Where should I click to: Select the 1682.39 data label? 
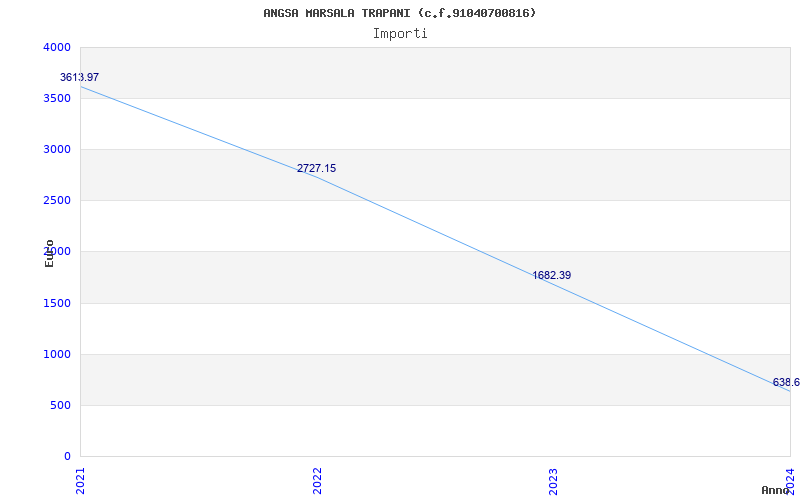(x=552, y=276)
